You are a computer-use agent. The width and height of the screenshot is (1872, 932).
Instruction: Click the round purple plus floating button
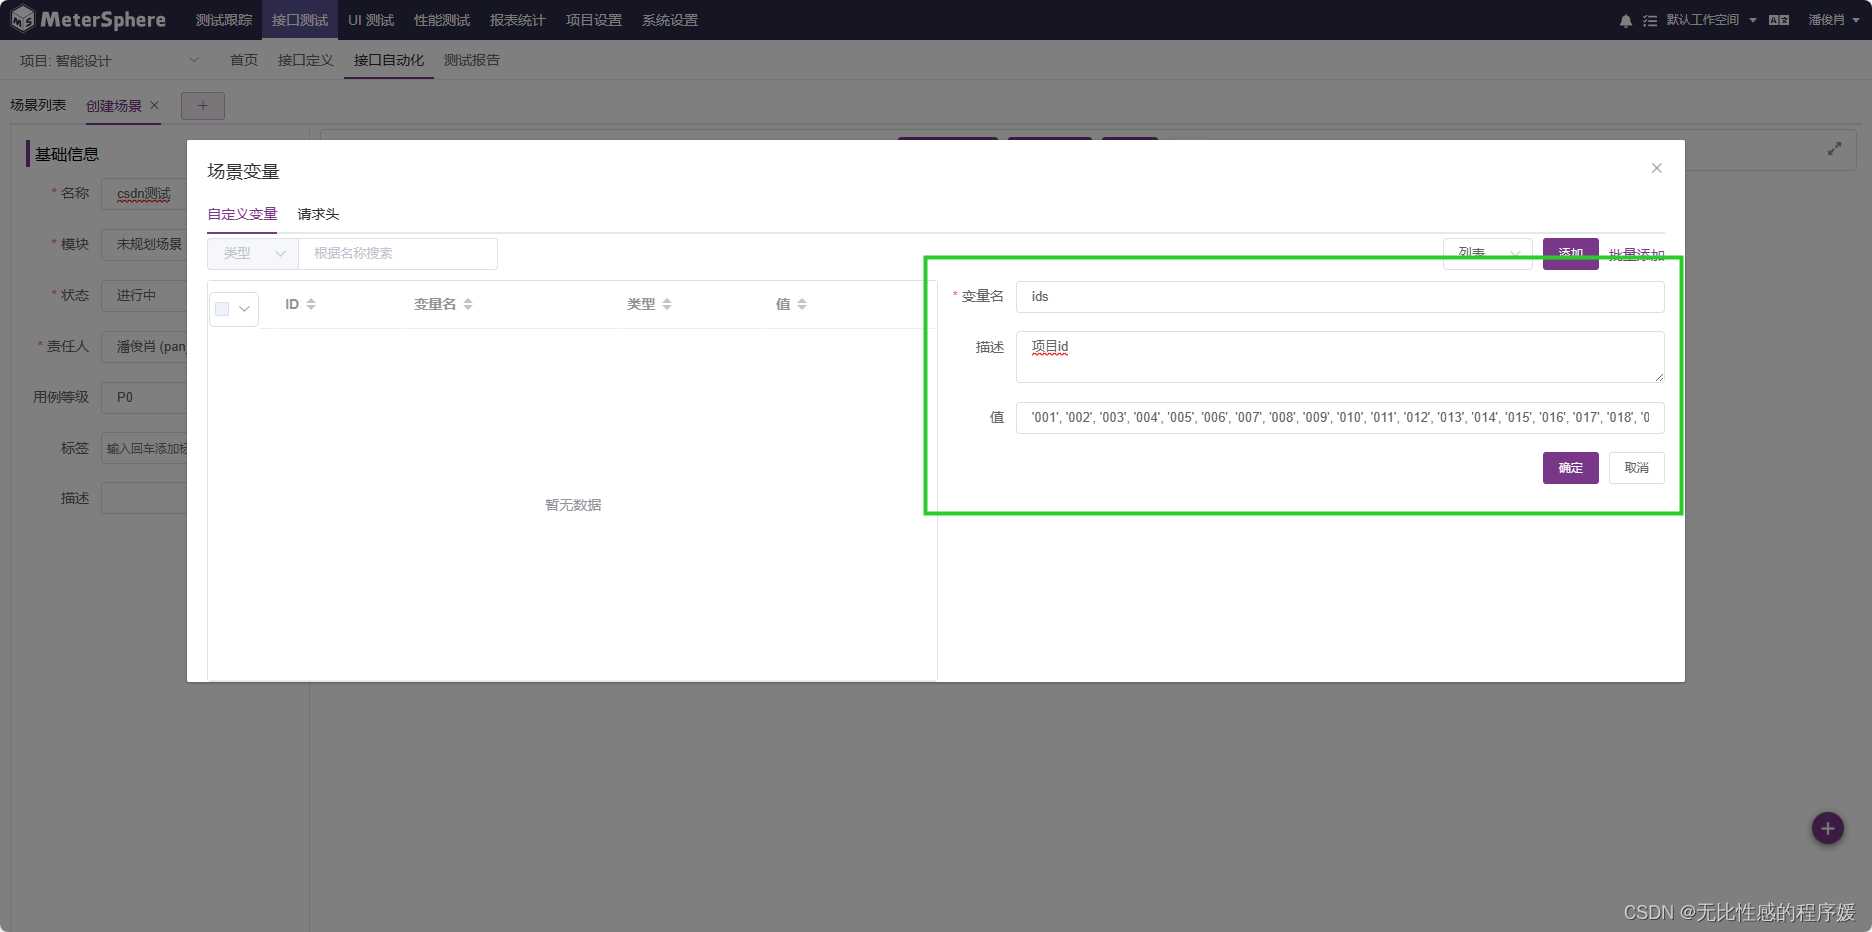pos(1828,828)
